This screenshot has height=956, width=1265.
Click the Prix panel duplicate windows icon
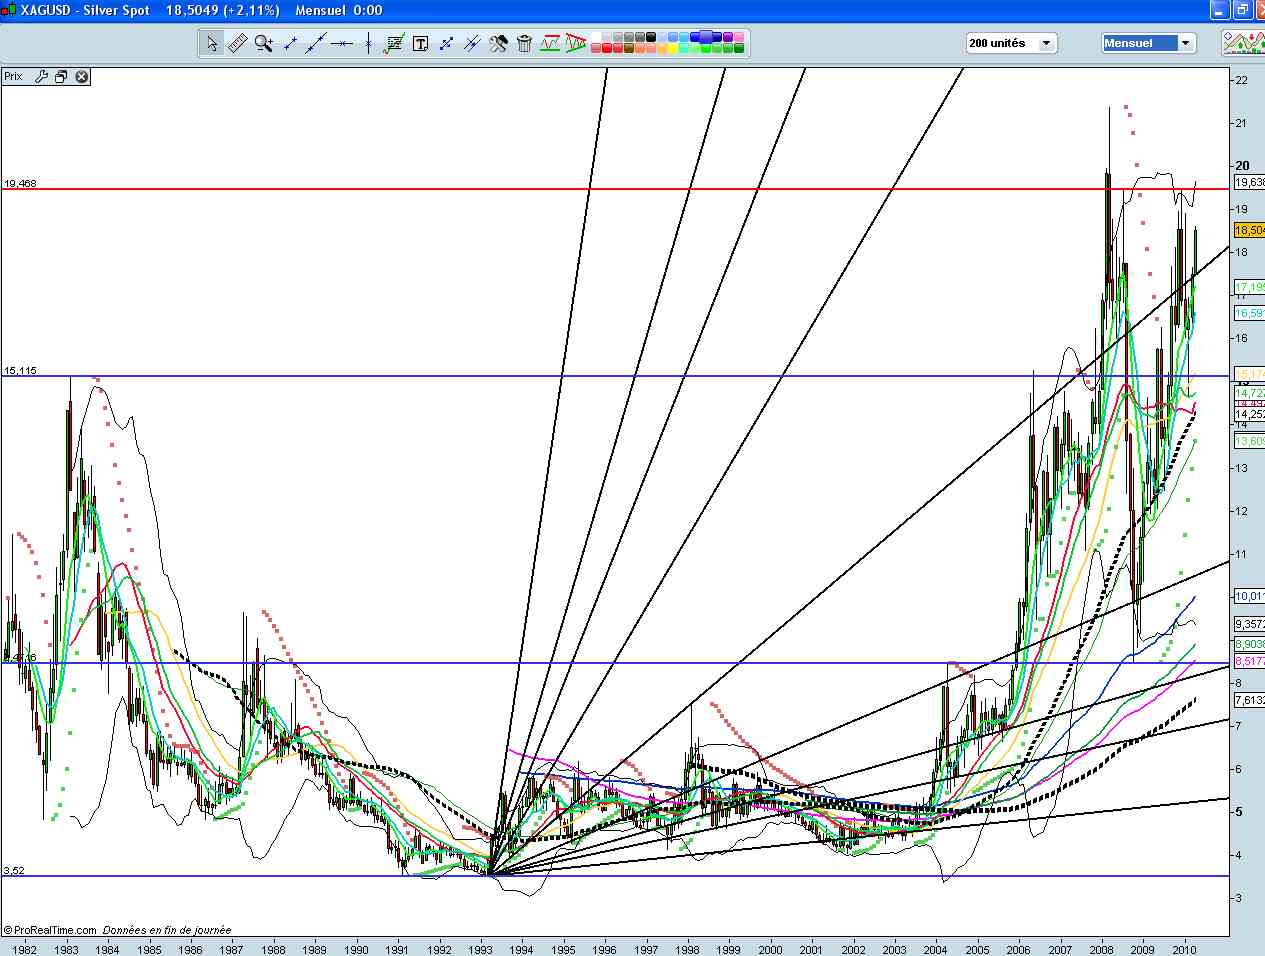point(61,76)
